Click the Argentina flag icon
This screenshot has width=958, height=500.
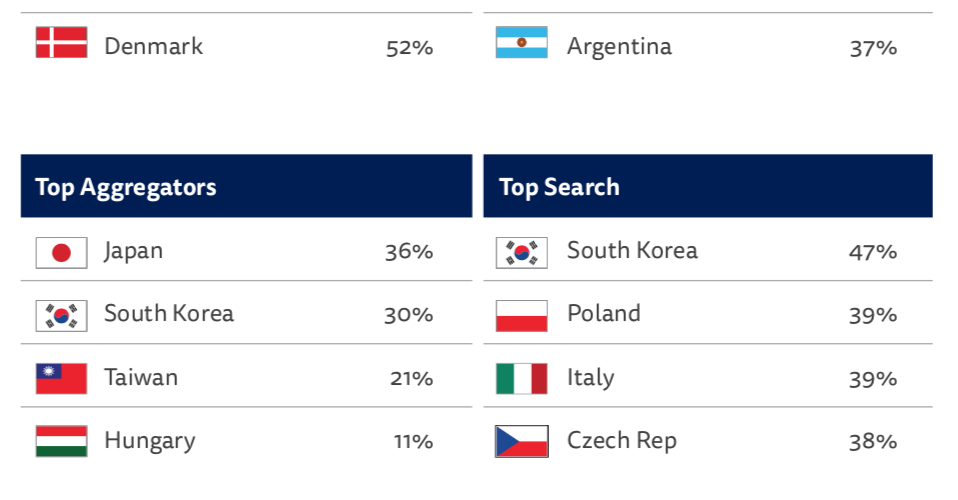tap(522, 42)
